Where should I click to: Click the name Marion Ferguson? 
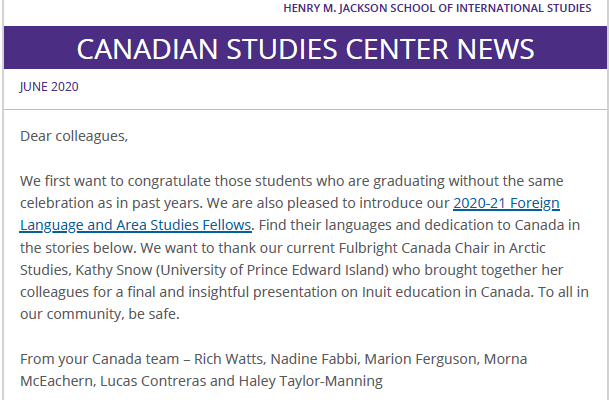(420, 359)
